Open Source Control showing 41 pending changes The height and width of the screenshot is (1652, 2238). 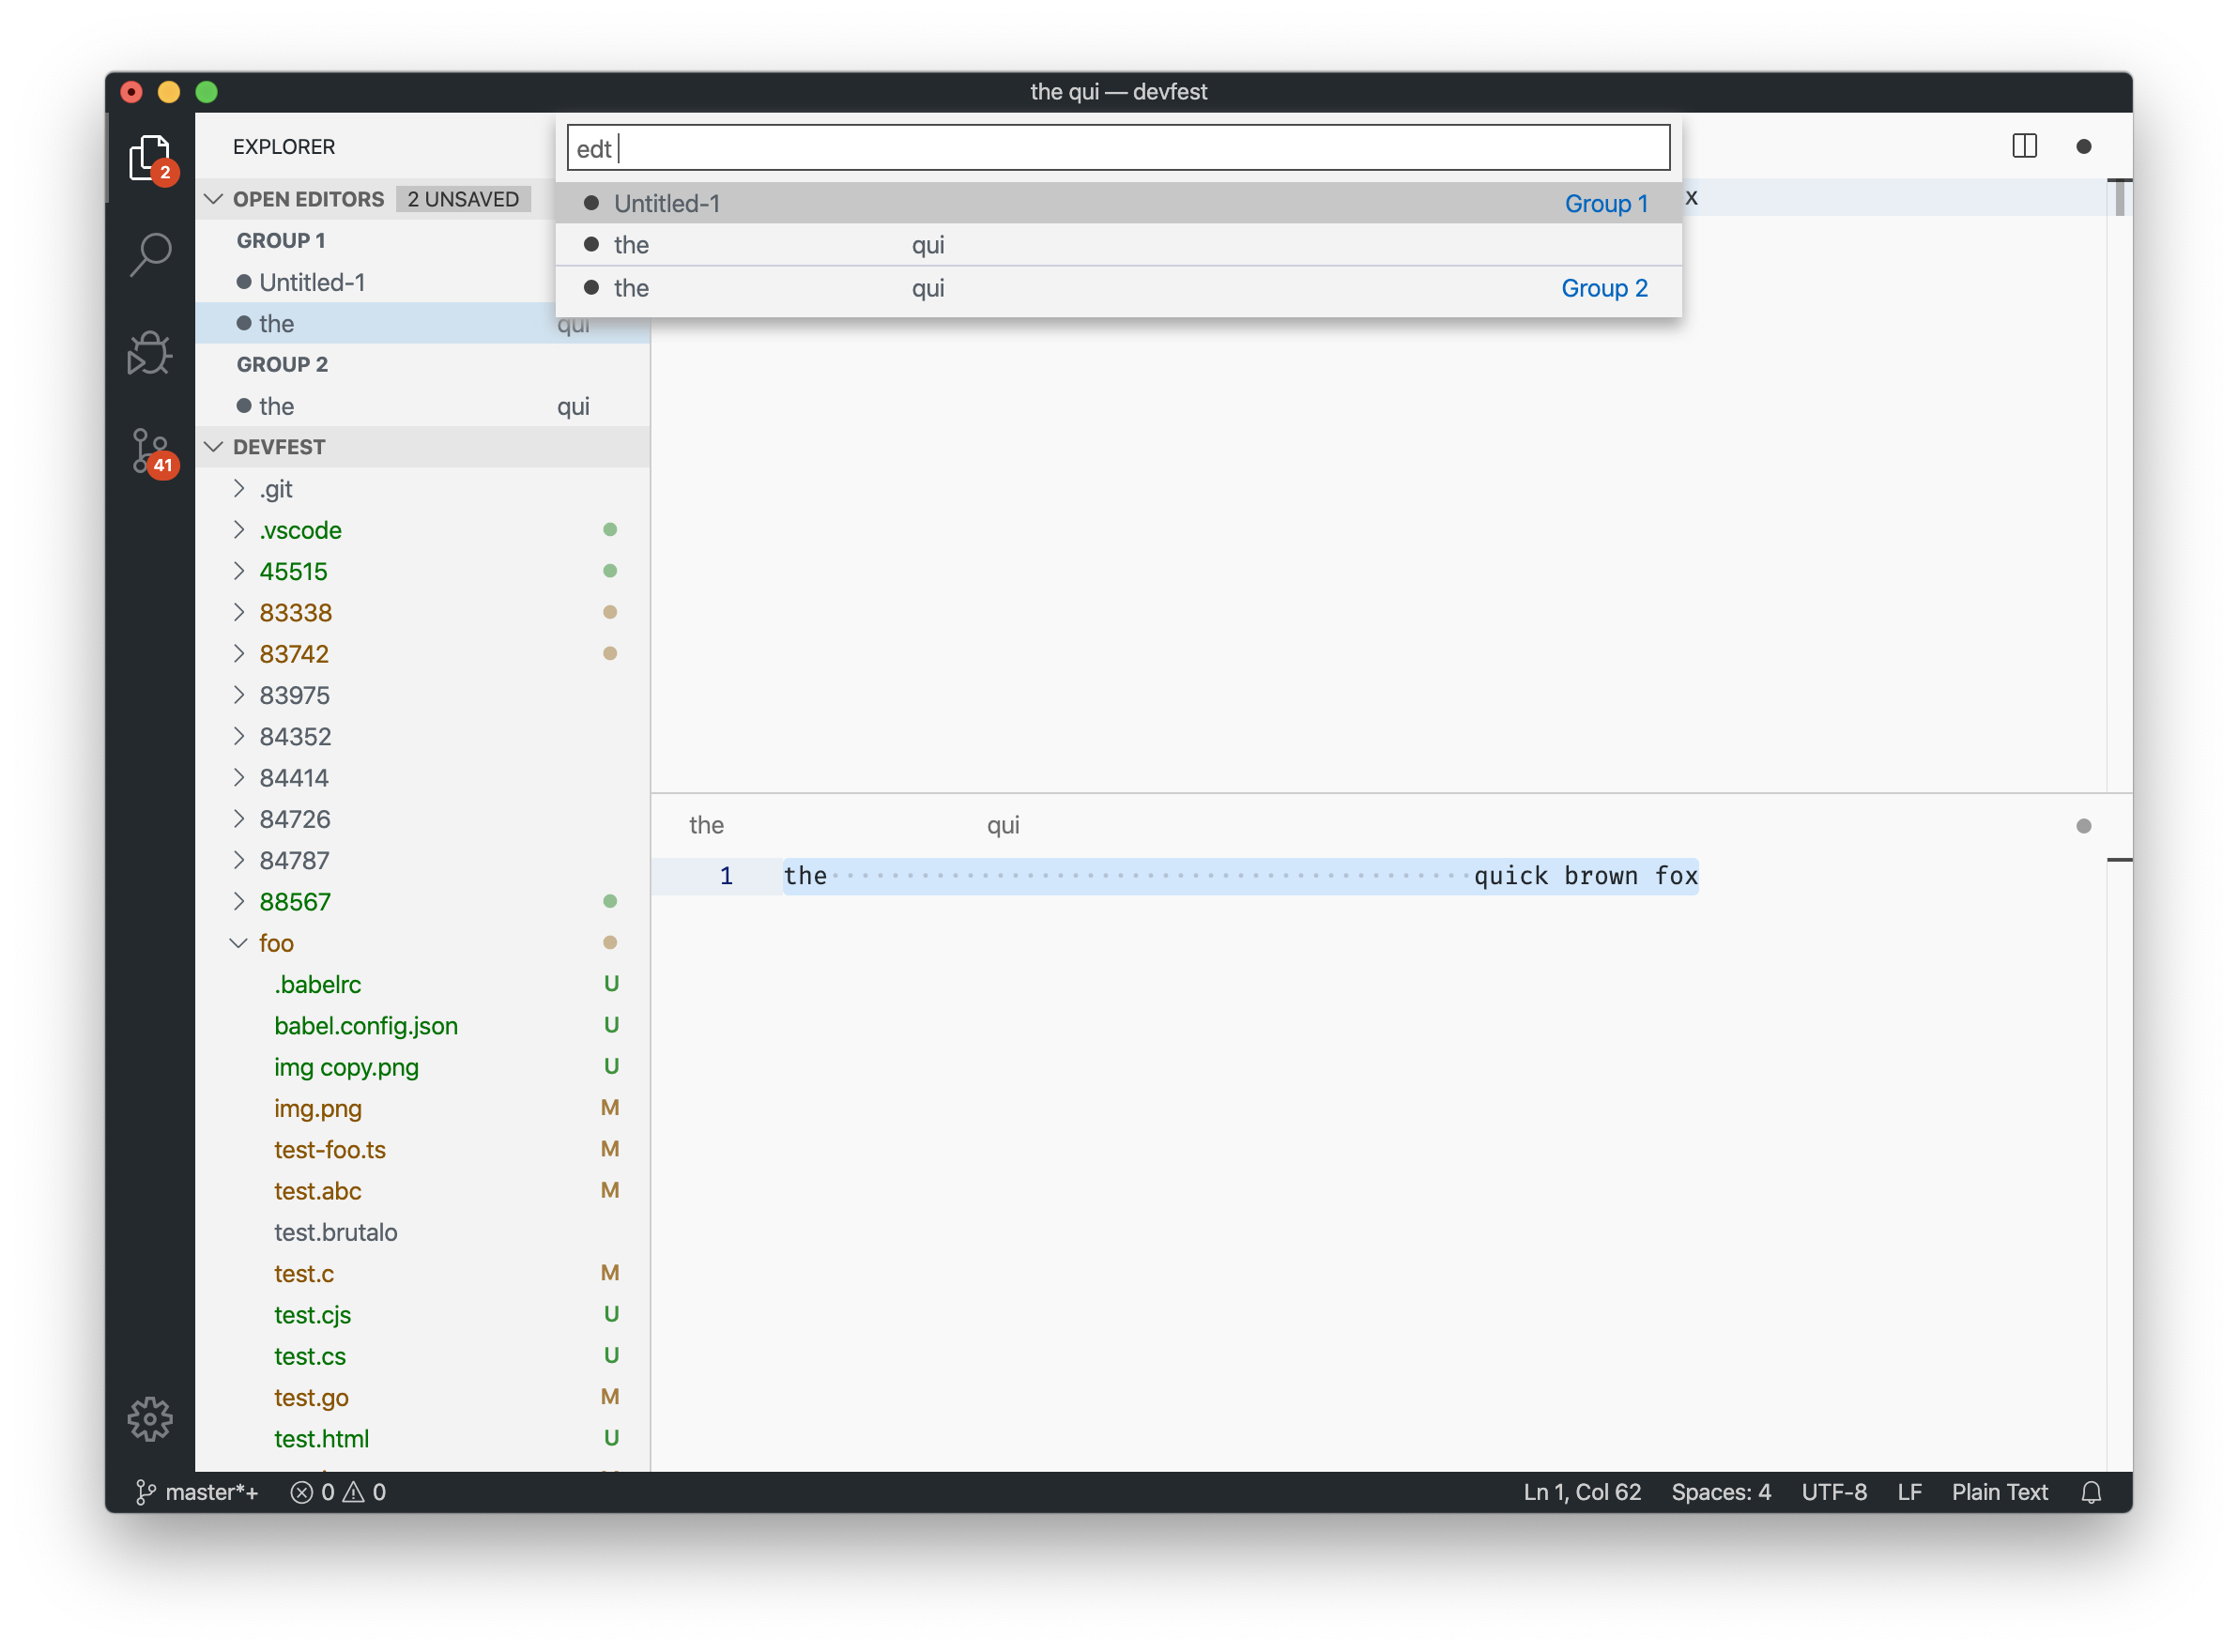click(150, 452)
